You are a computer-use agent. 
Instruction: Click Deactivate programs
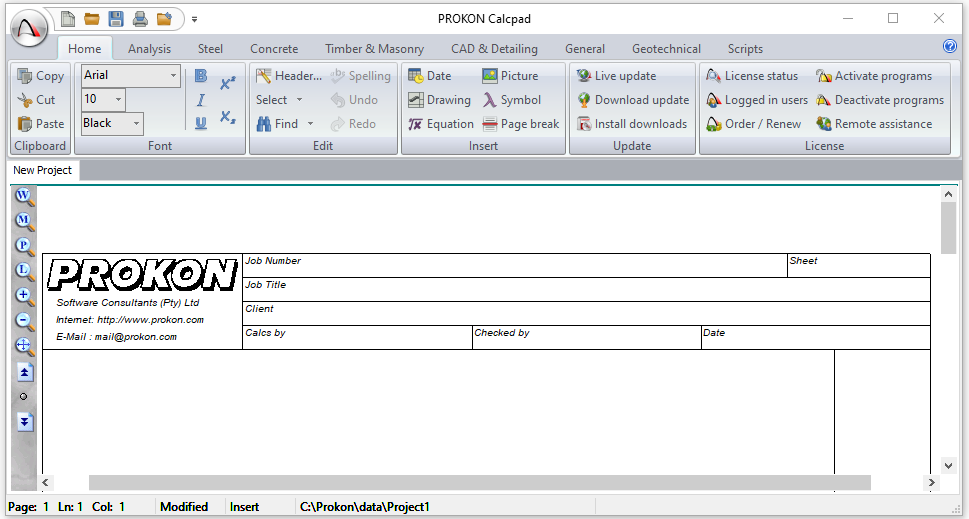[880, 99]
